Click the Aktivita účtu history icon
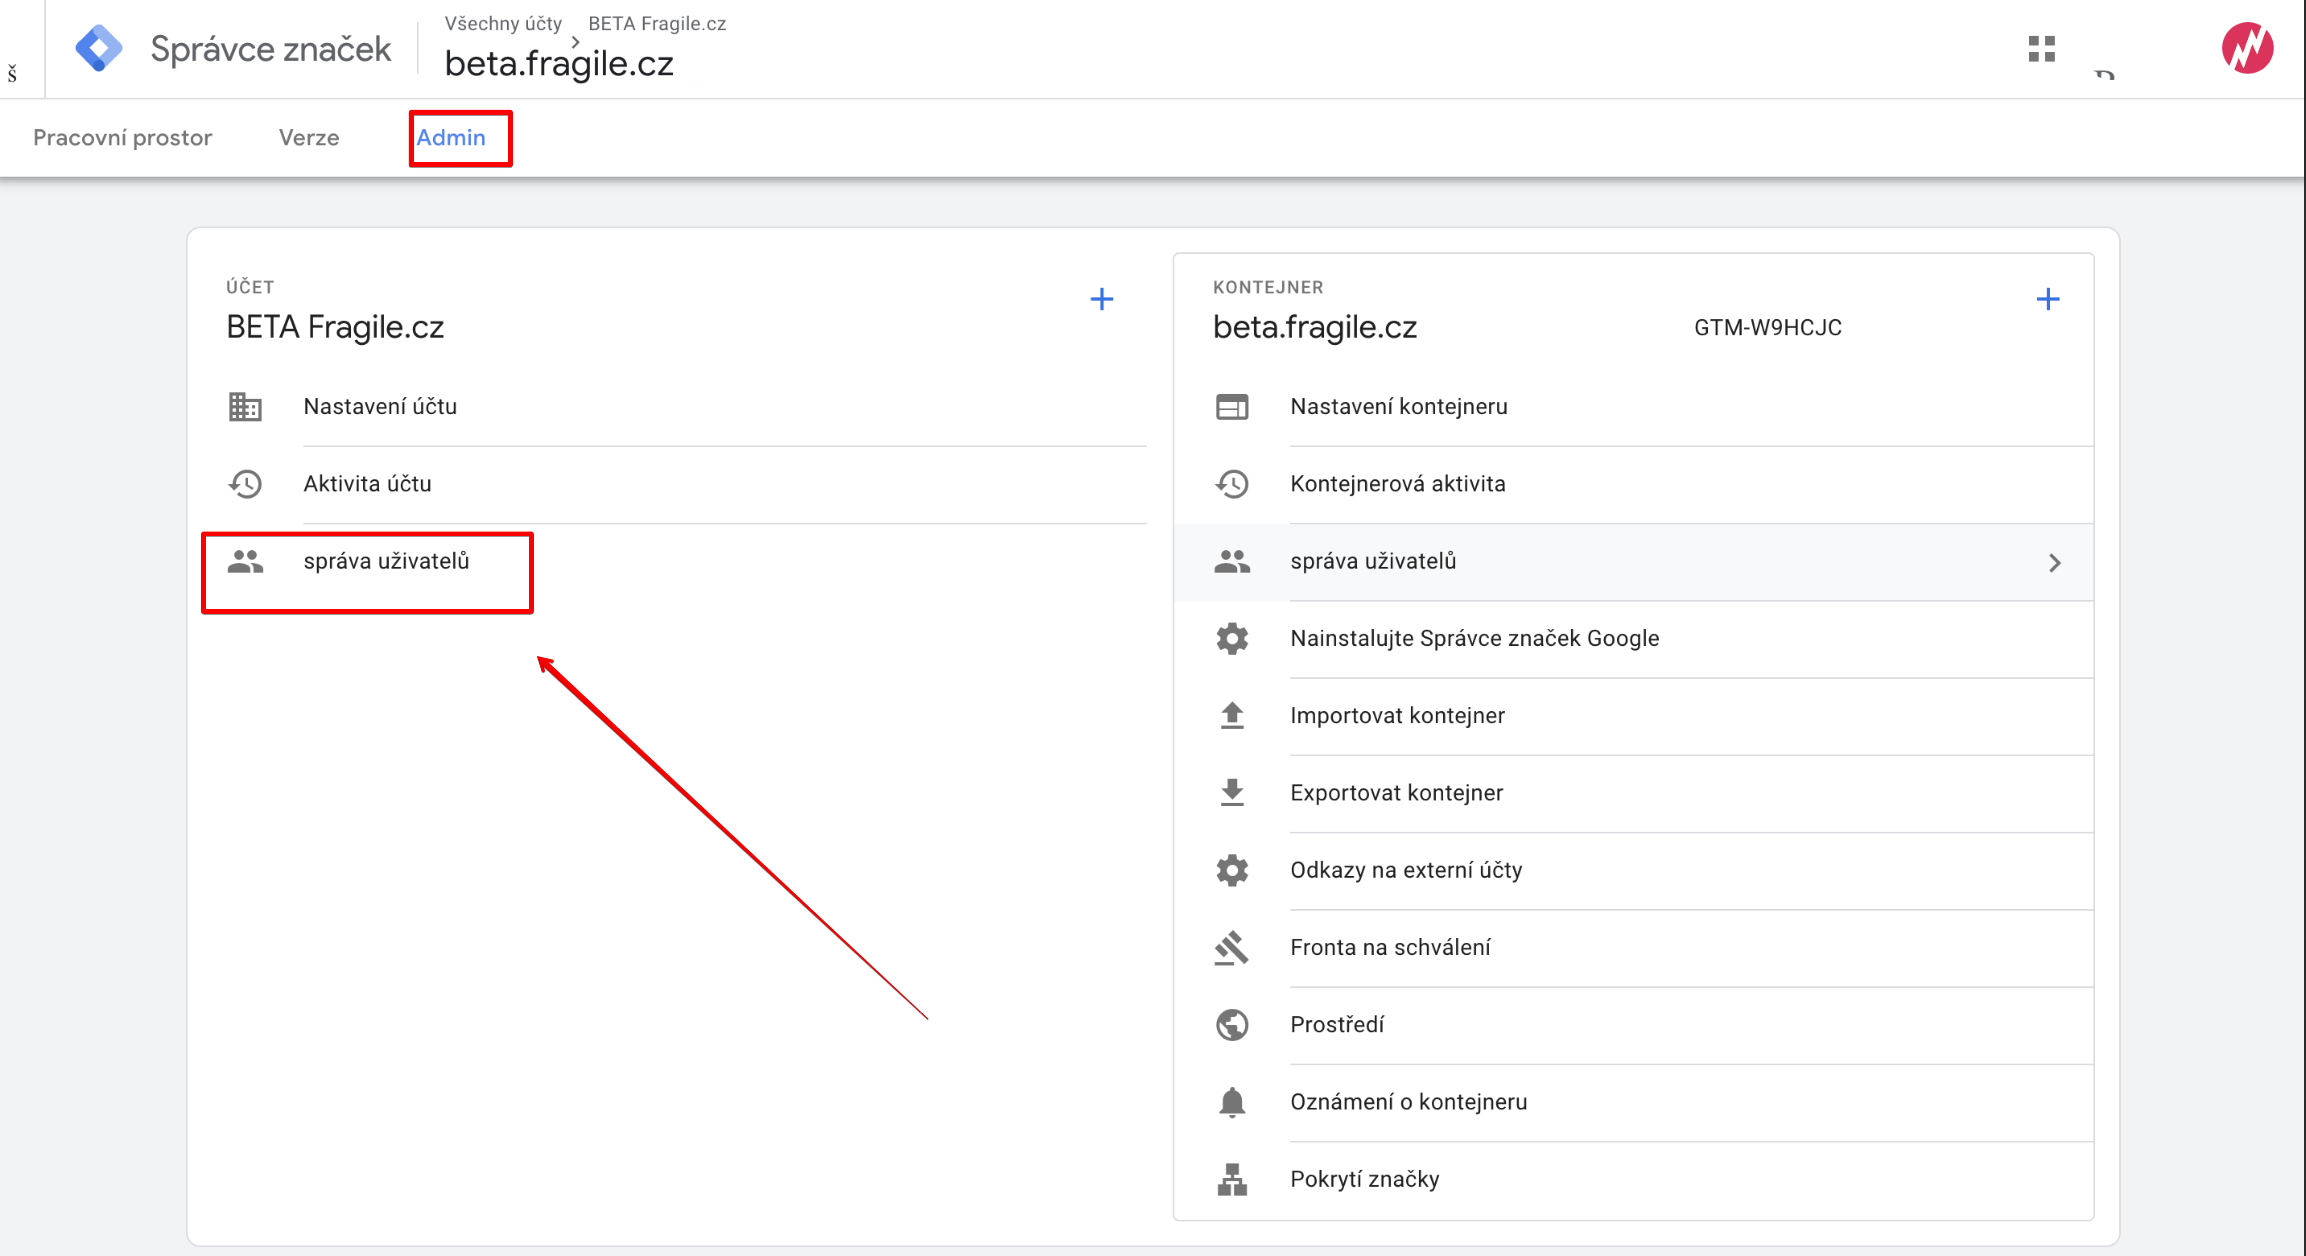This screenshot has height=1256, width=2306. coord(245,484)
